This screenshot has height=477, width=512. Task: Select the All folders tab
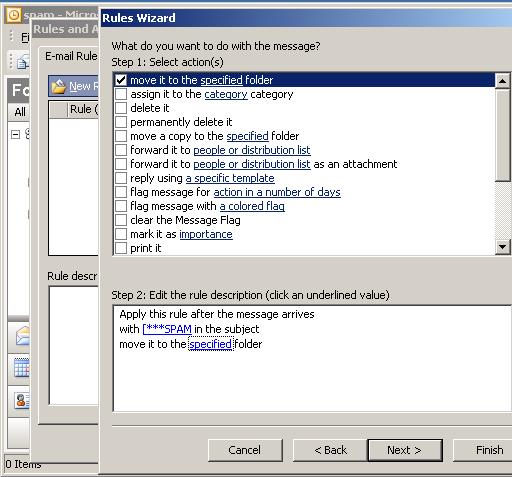20,112
